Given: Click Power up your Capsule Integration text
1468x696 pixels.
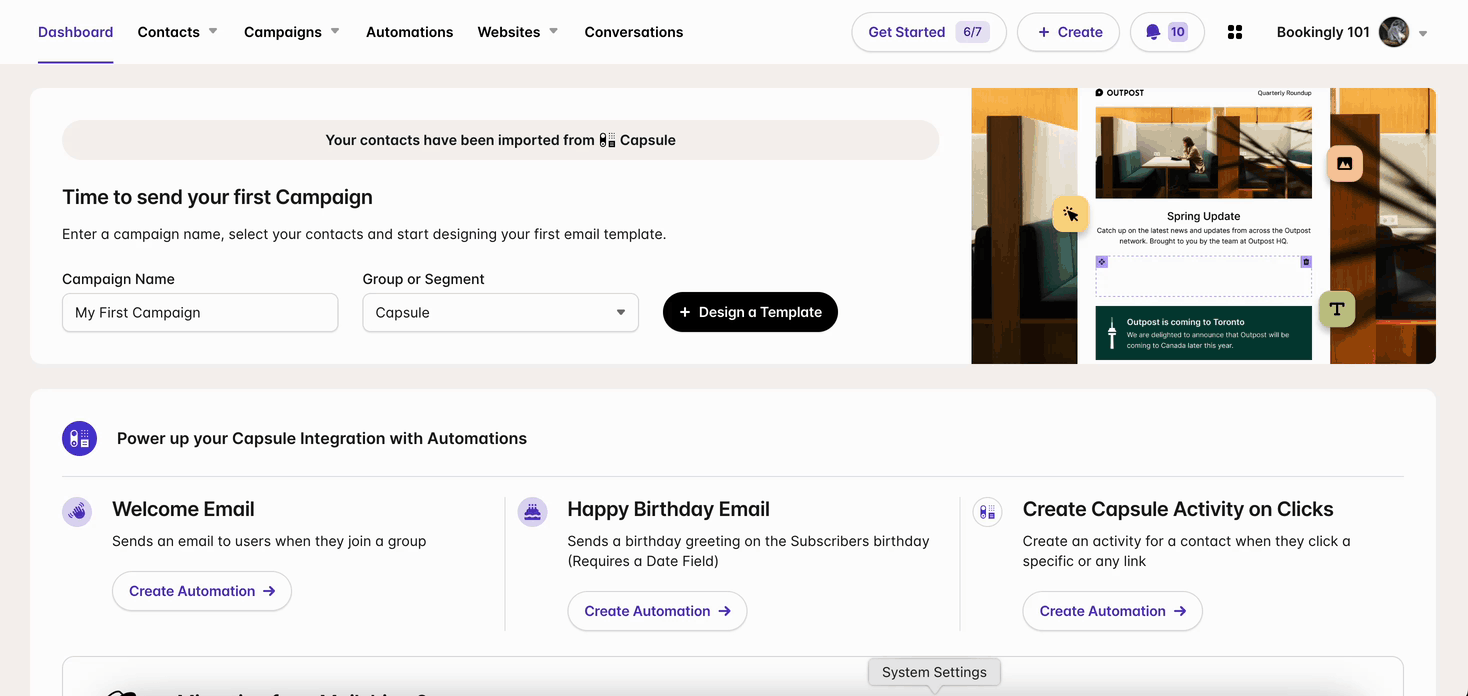Looking at the screenshot, I should (x=322, y=438).
